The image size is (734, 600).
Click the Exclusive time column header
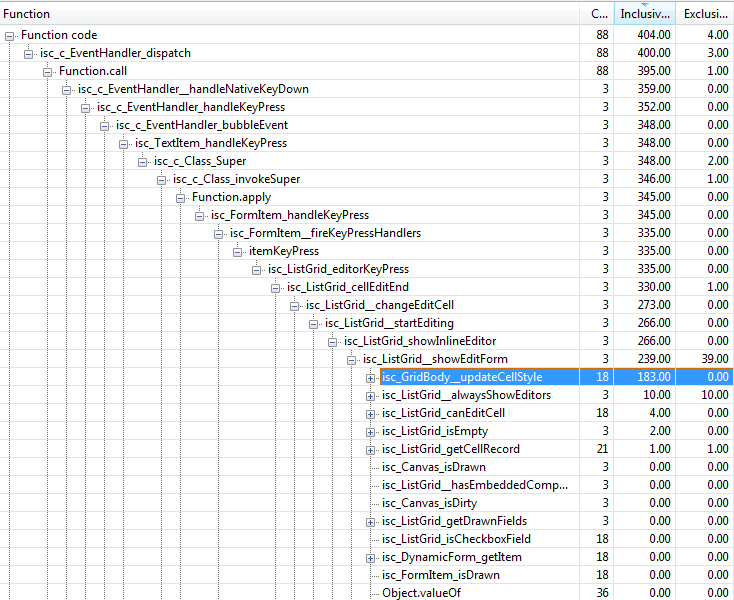705,14
